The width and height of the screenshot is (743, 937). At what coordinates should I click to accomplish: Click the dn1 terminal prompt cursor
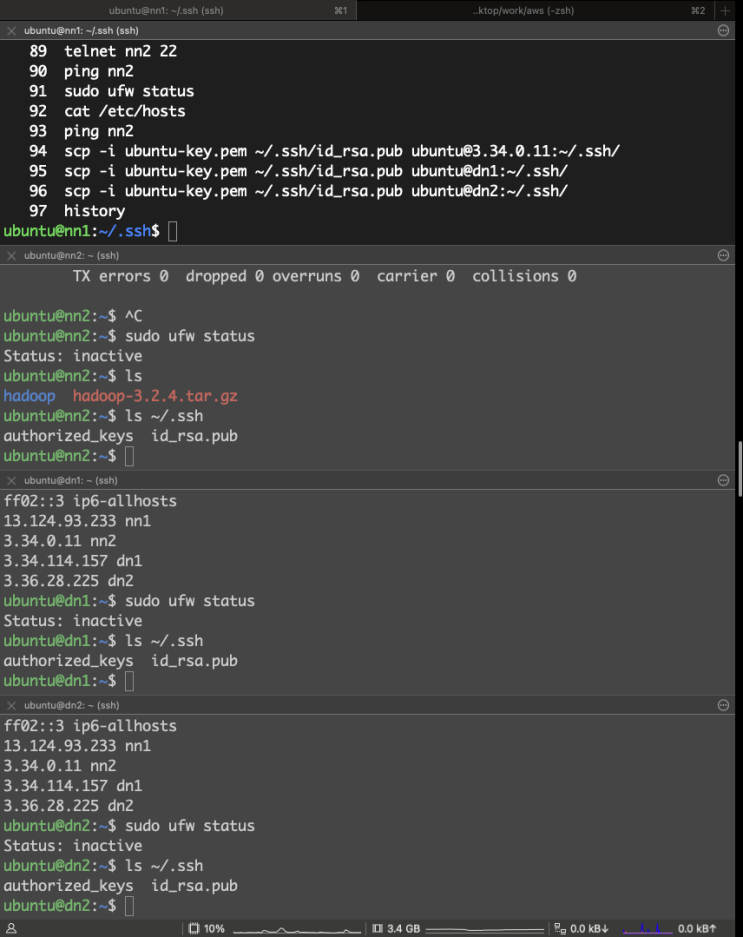[x=129, y=681]
